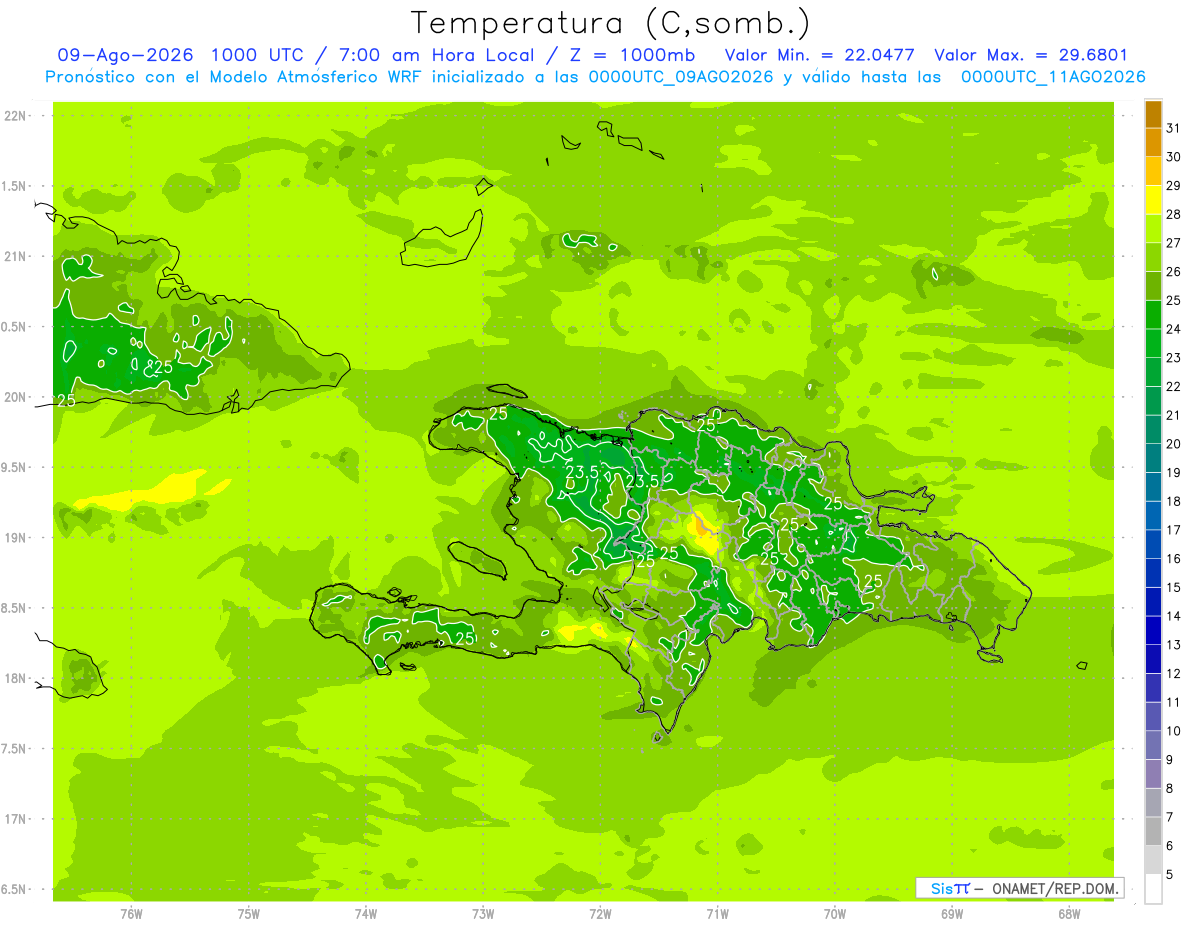Click the initialization stamp "0000UTC_09AGO2026"
The height and width of the screenshot is (927, 1200).
coord(681,77)
